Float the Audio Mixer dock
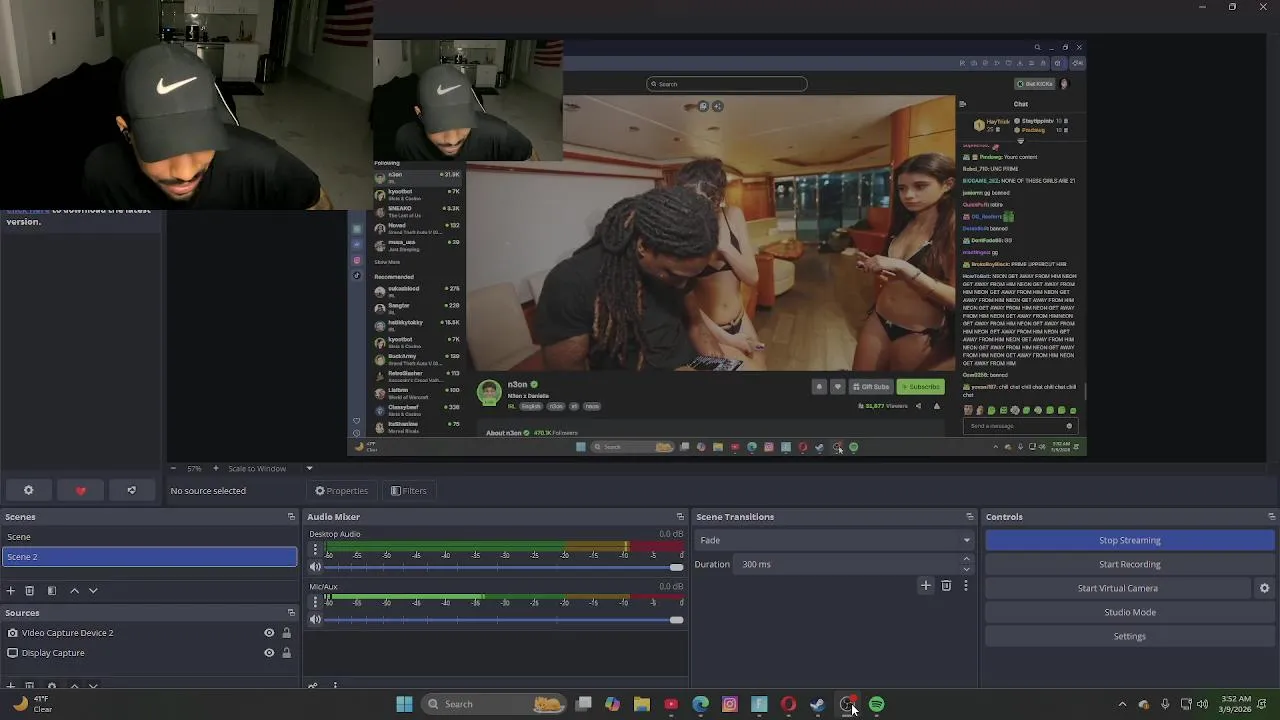The height and width of the screenshot is (720, 1280). (x=680, y=517)
